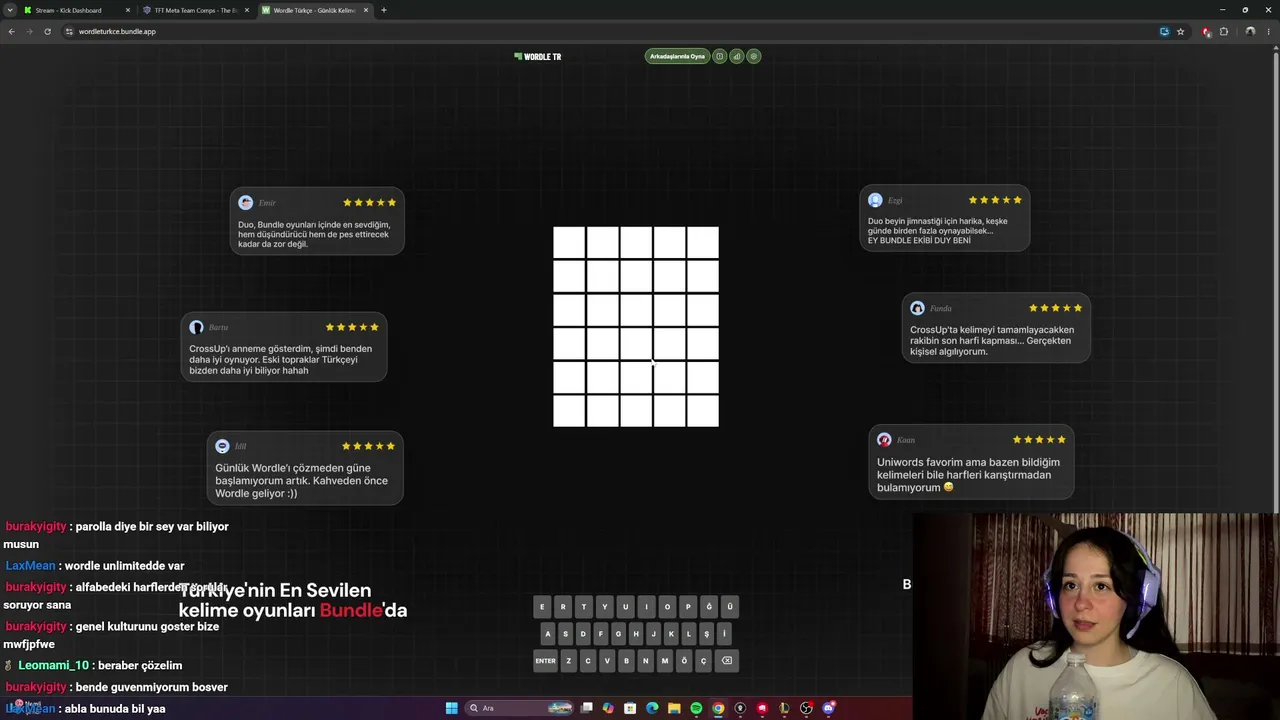Click the Wordle TR logo
1280x720 pixels.
tap(538, 57)
